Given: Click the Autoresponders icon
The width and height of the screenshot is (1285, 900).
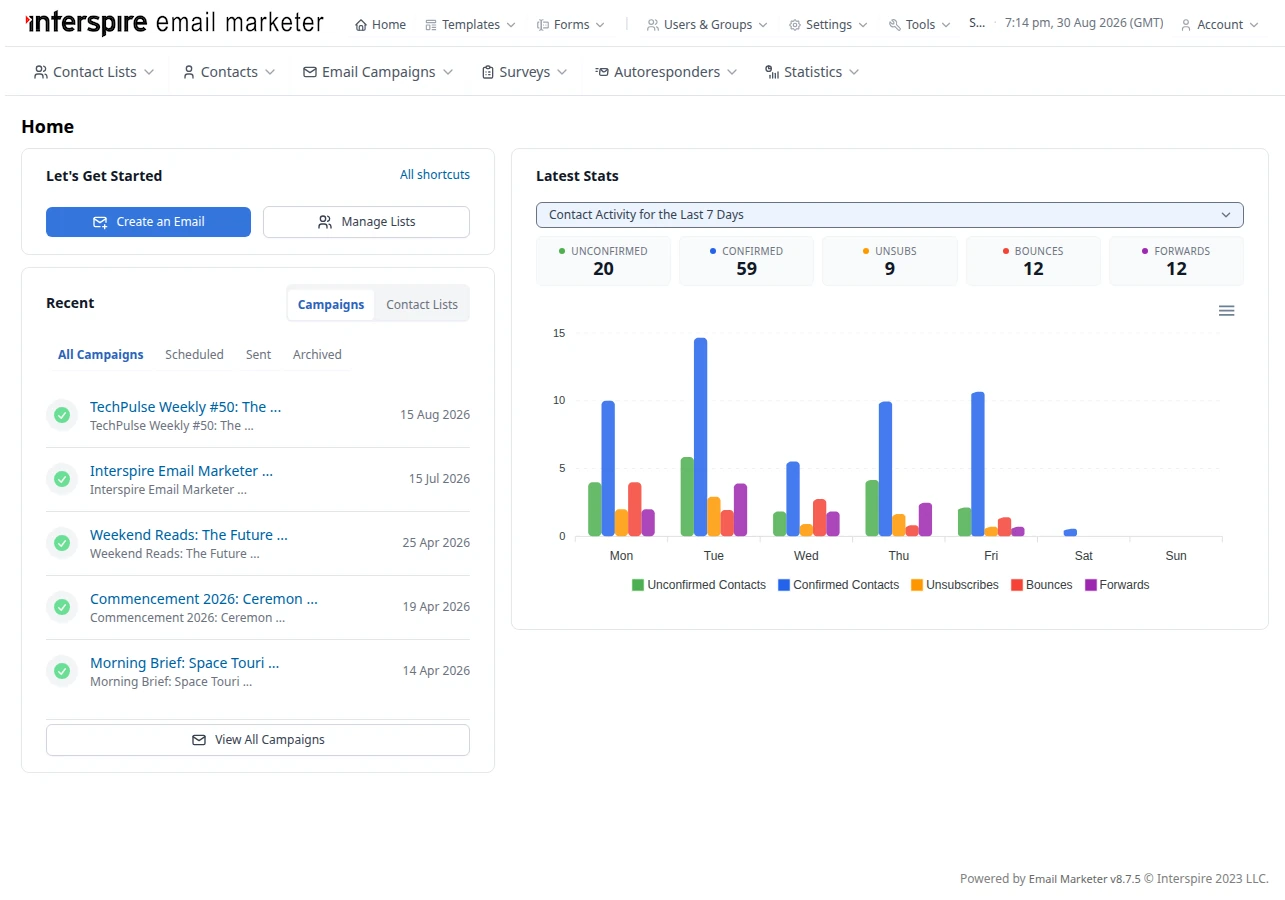Looking at the screenshot, I should pos(602,72).
